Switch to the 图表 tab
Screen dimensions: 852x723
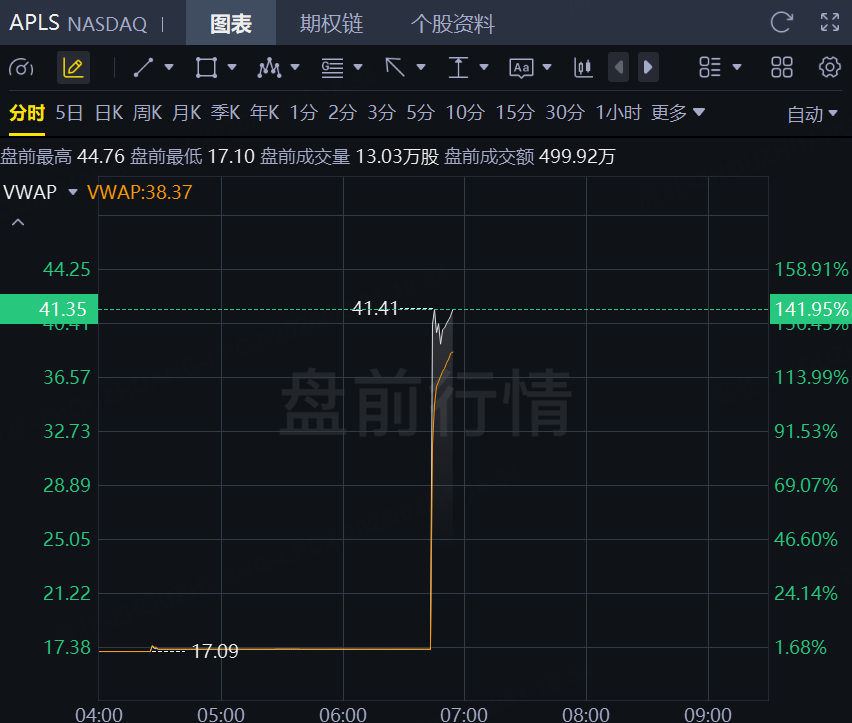(231, 23)
